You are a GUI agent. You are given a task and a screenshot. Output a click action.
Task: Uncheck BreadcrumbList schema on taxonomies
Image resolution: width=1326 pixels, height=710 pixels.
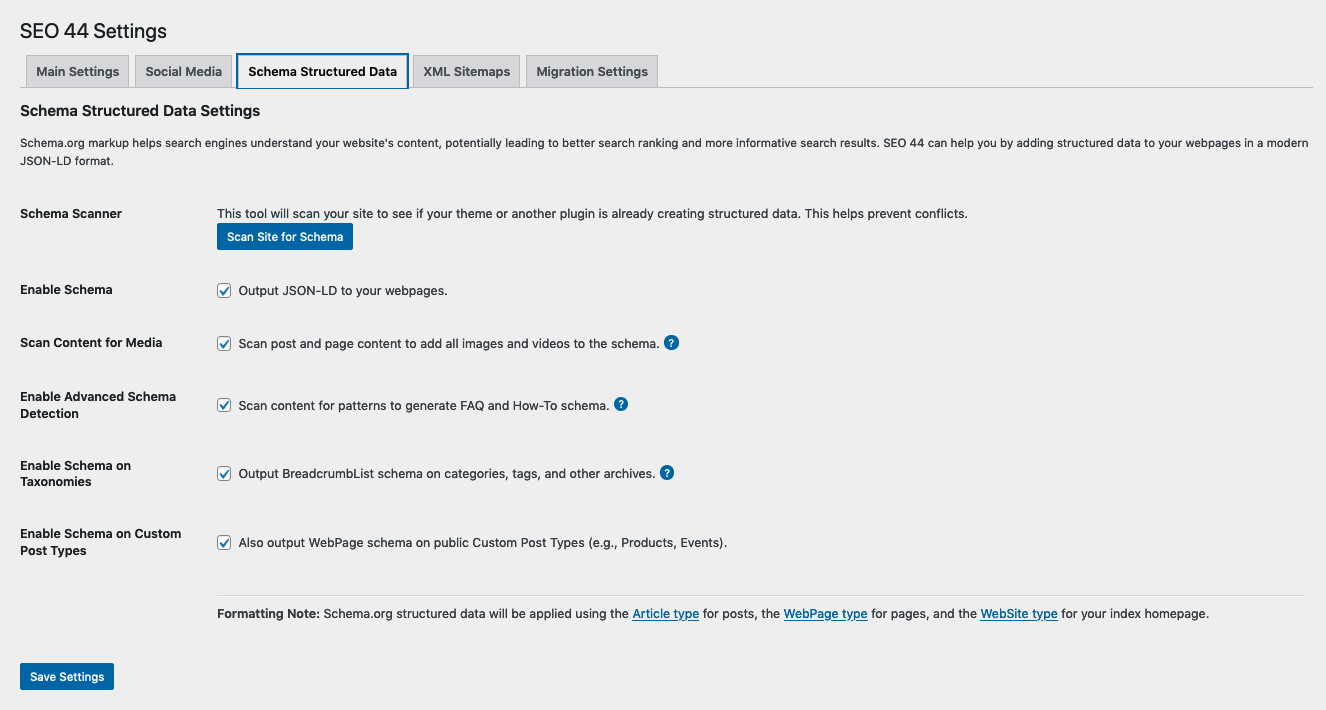pyautogui.click(x=224, y=472)
